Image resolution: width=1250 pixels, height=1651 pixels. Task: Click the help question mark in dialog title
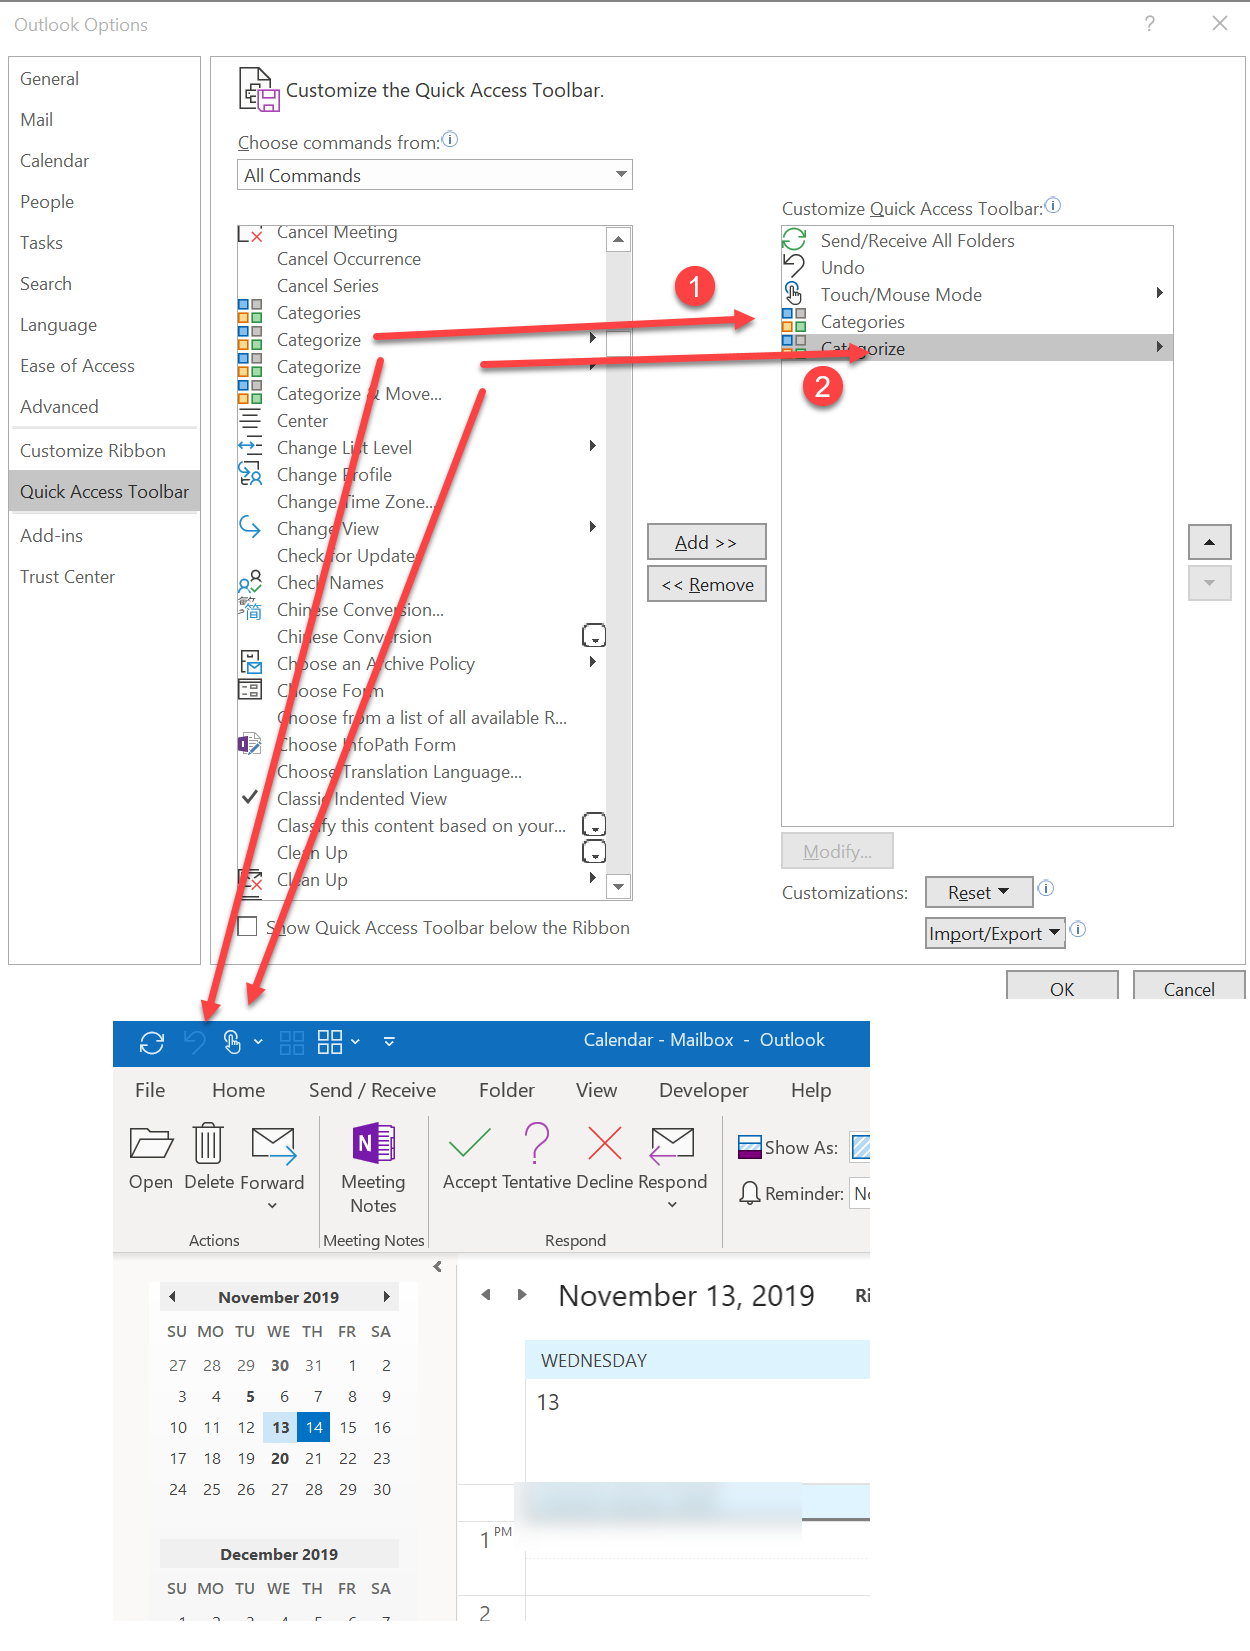(x=1150, y=23)
